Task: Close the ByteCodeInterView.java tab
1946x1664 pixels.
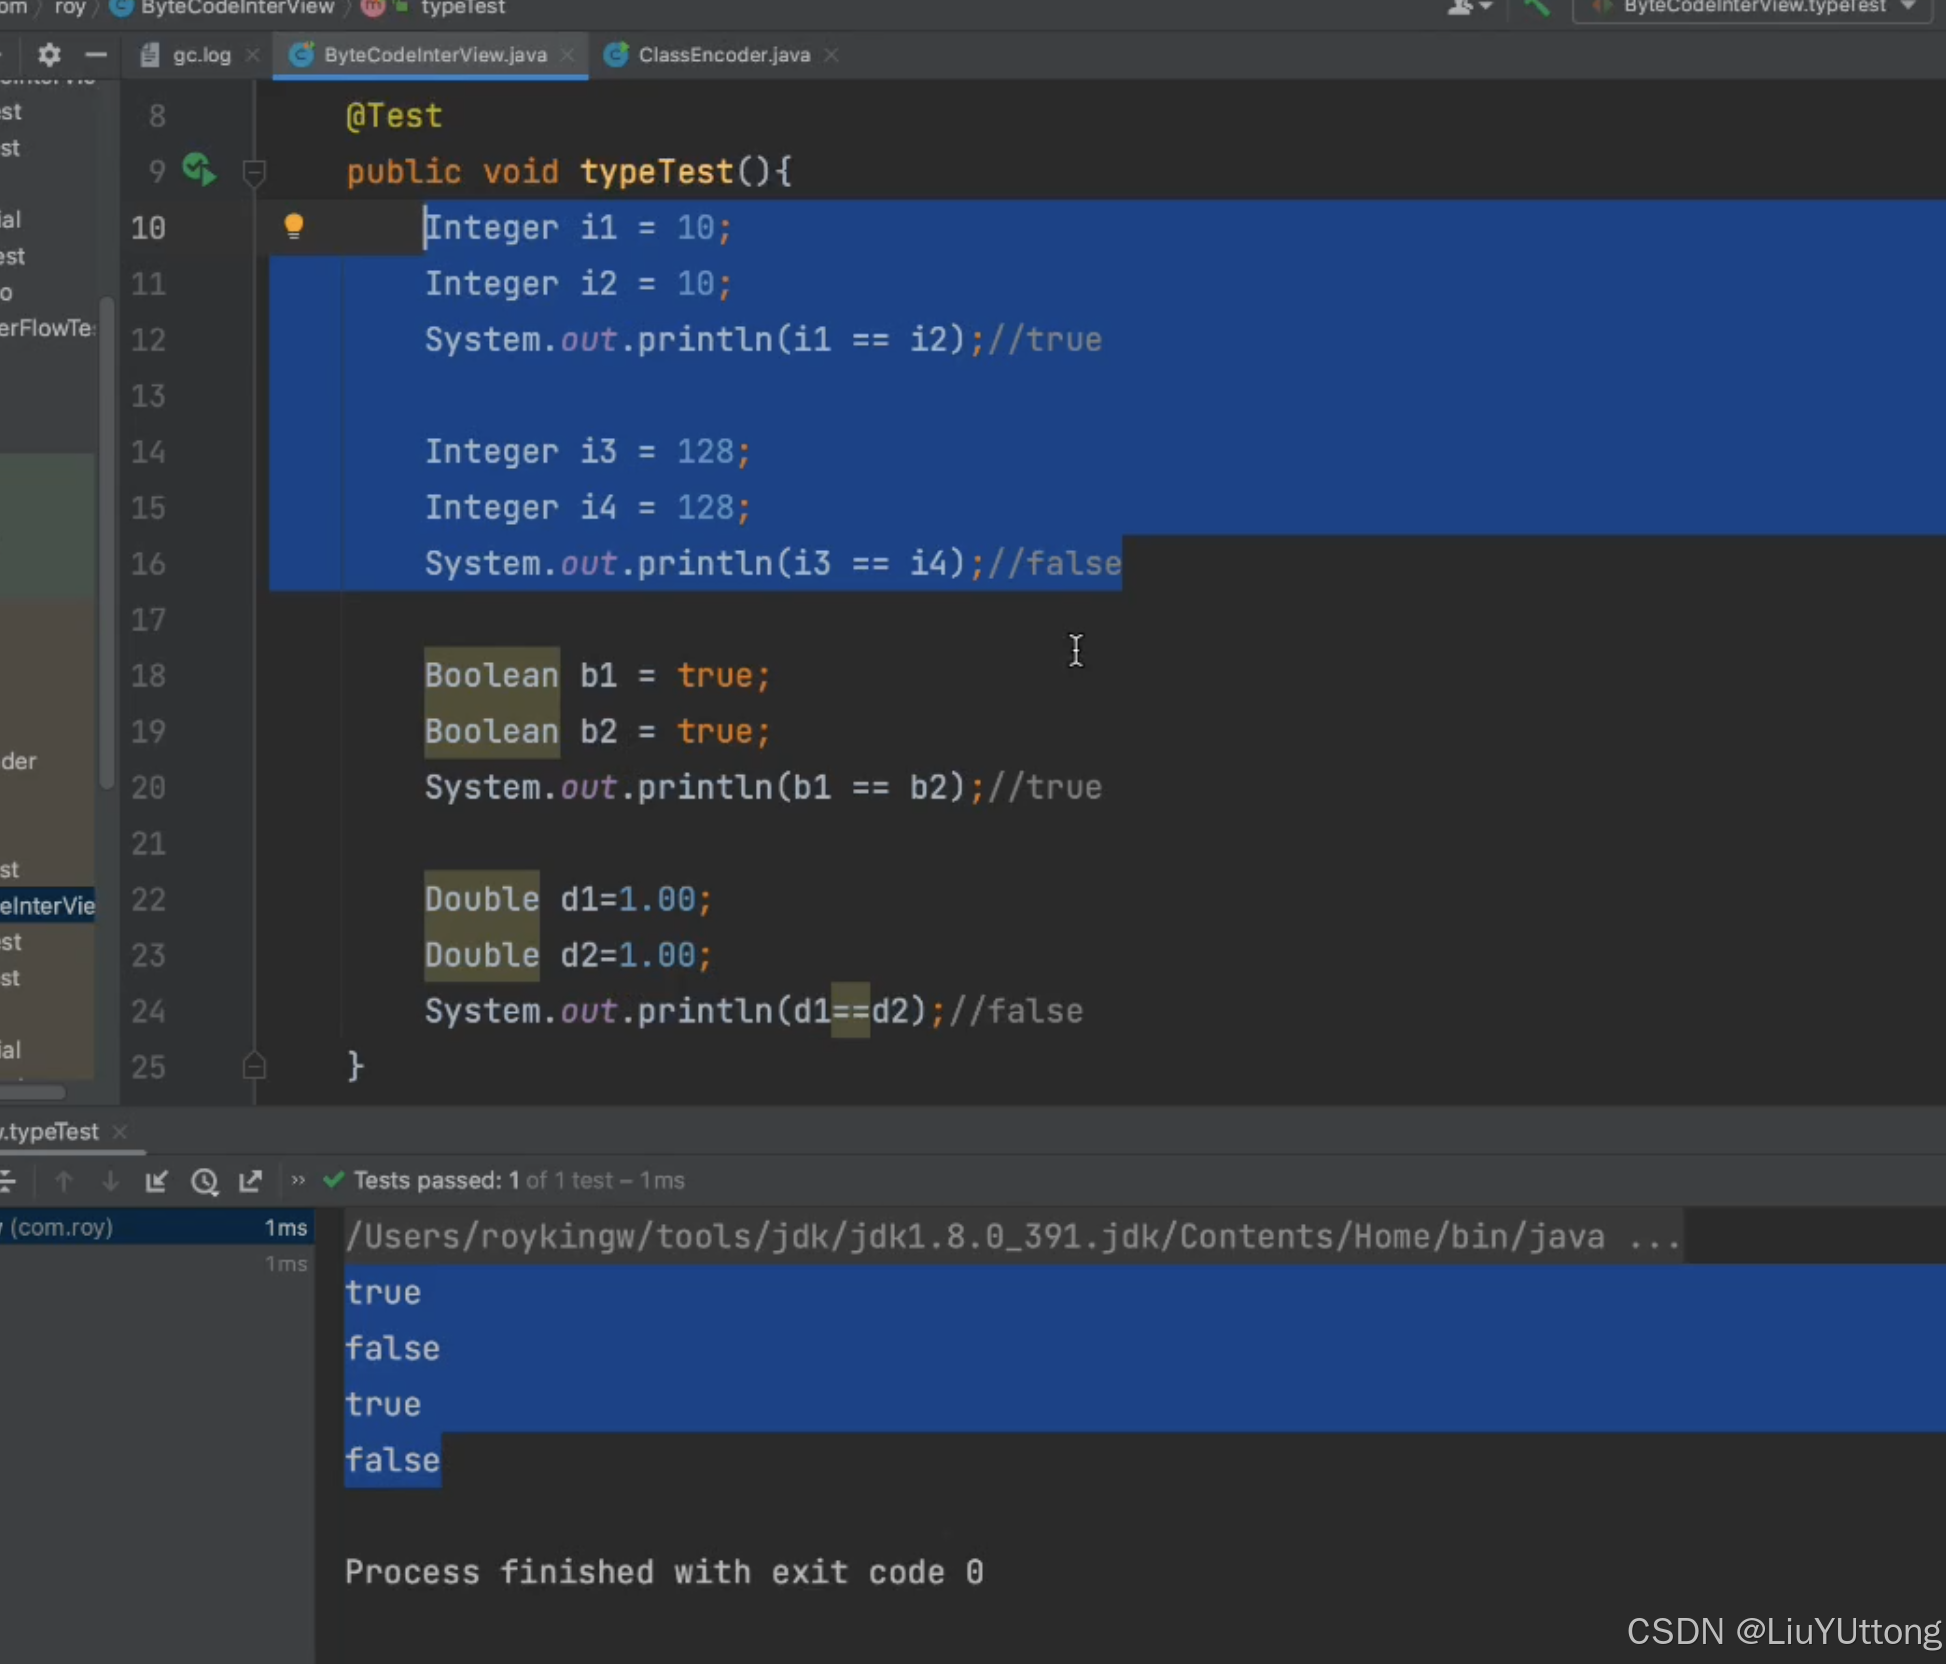Action: [568, 55]
